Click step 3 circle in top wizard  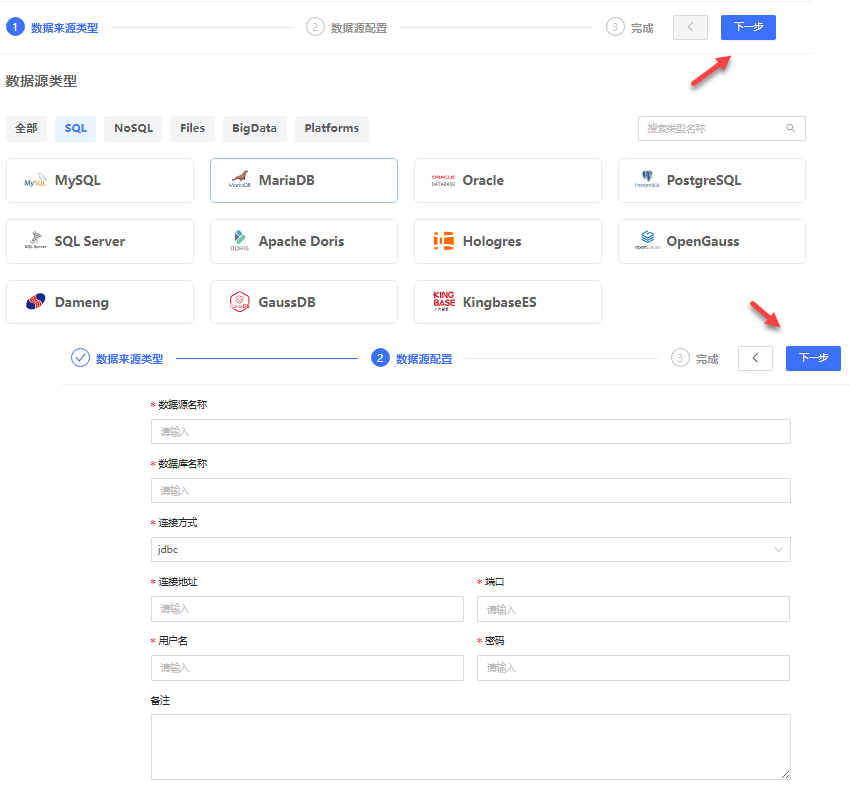[615, 27]
